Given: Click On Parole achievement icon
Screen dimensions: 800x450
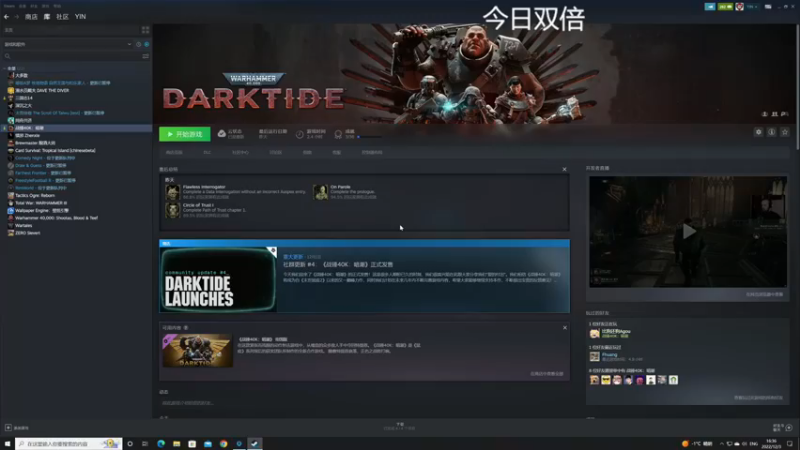Looking at the screenshot, I should pos(320,192).
